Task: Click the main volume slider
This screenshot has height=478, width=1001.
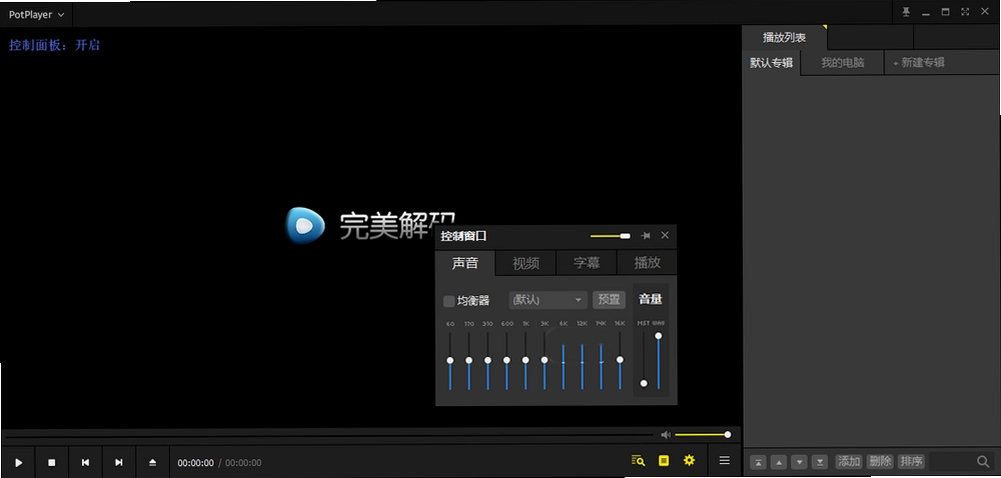Action: [703, 435]
